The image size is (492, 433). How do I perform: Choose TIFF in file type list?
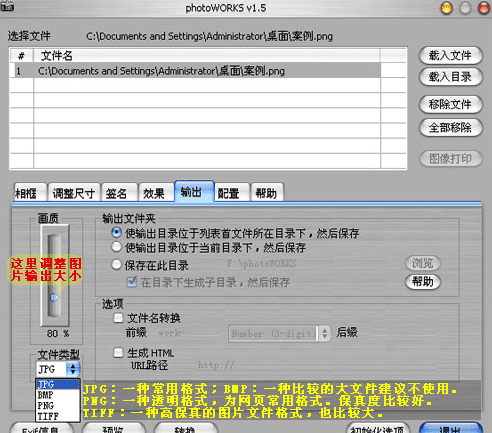(58, 416)
